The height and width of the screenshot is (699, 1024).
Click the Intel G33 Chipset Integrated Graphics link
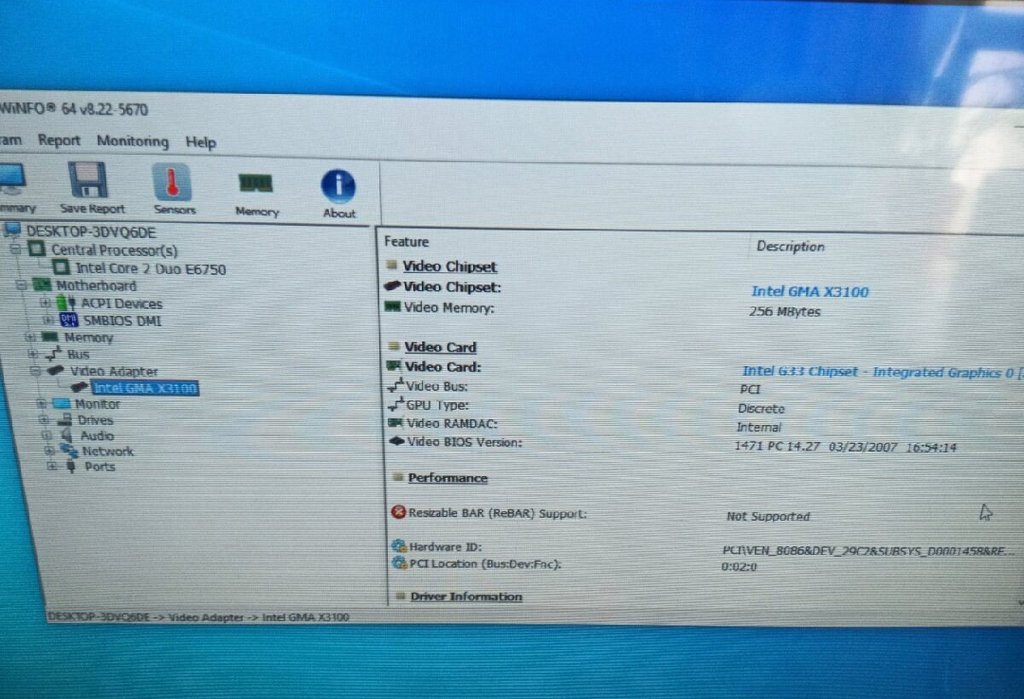882,372
